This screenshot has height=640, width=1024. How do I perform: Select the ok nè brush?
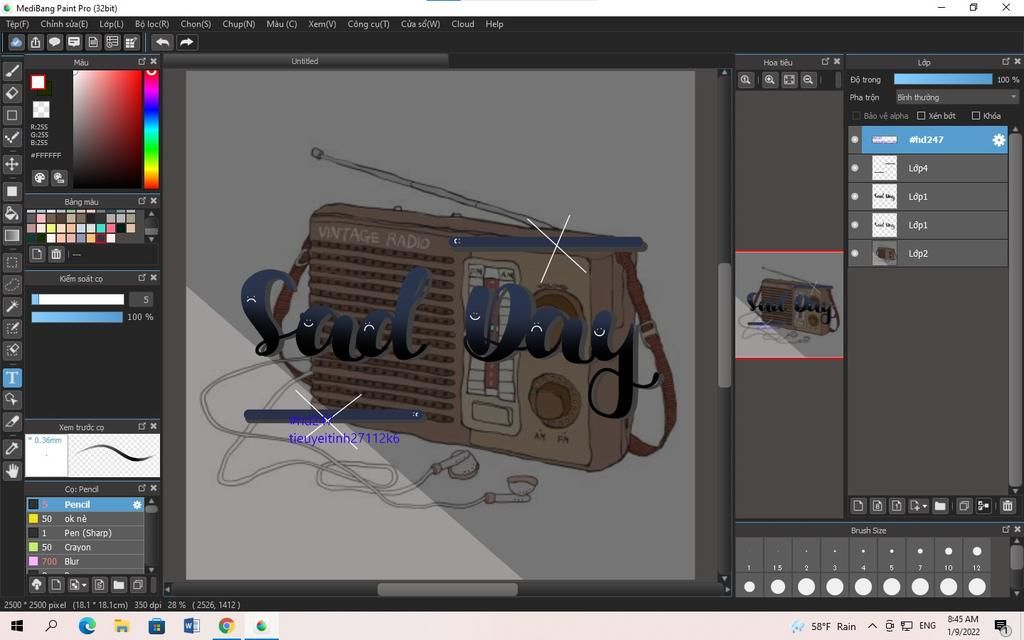pos(85,519)
